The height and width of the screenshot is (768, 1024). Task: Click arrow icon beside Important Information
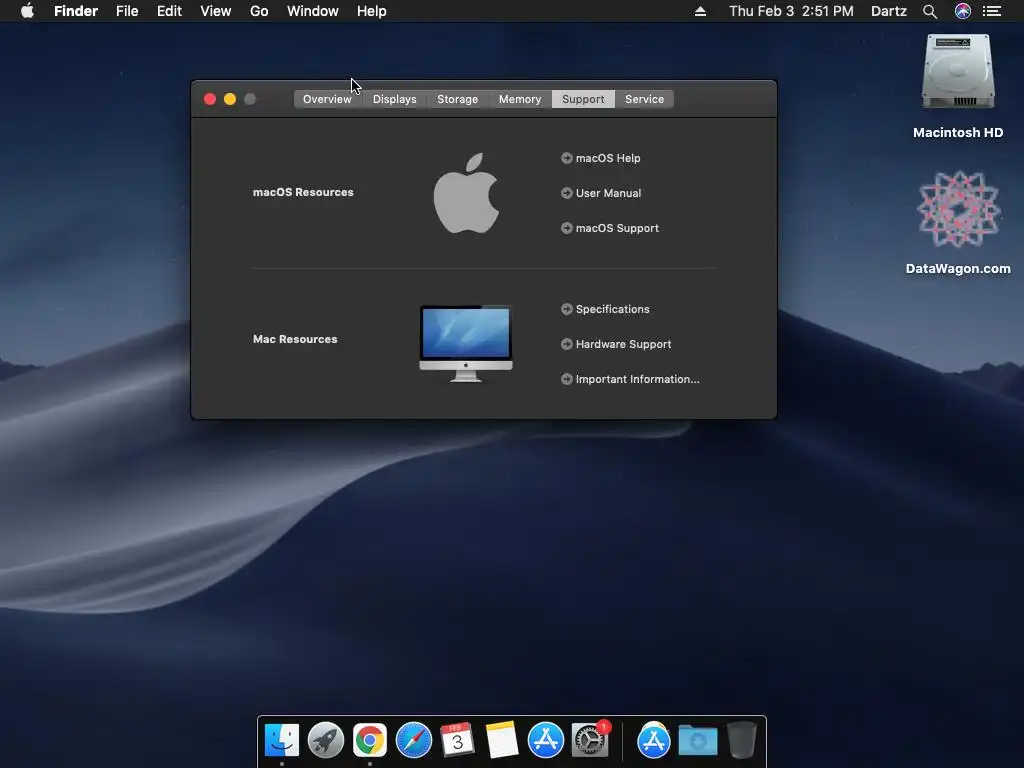567,379
